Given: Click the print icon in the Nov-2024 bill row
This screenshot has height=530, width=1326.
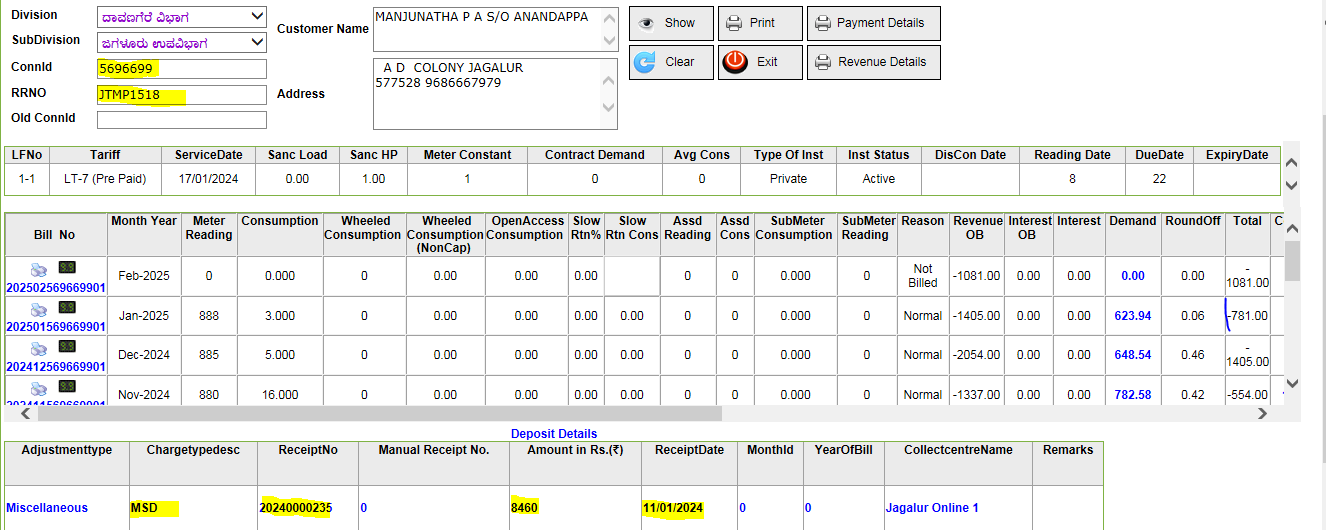Looking at the screenshot, I should (38, 388).
